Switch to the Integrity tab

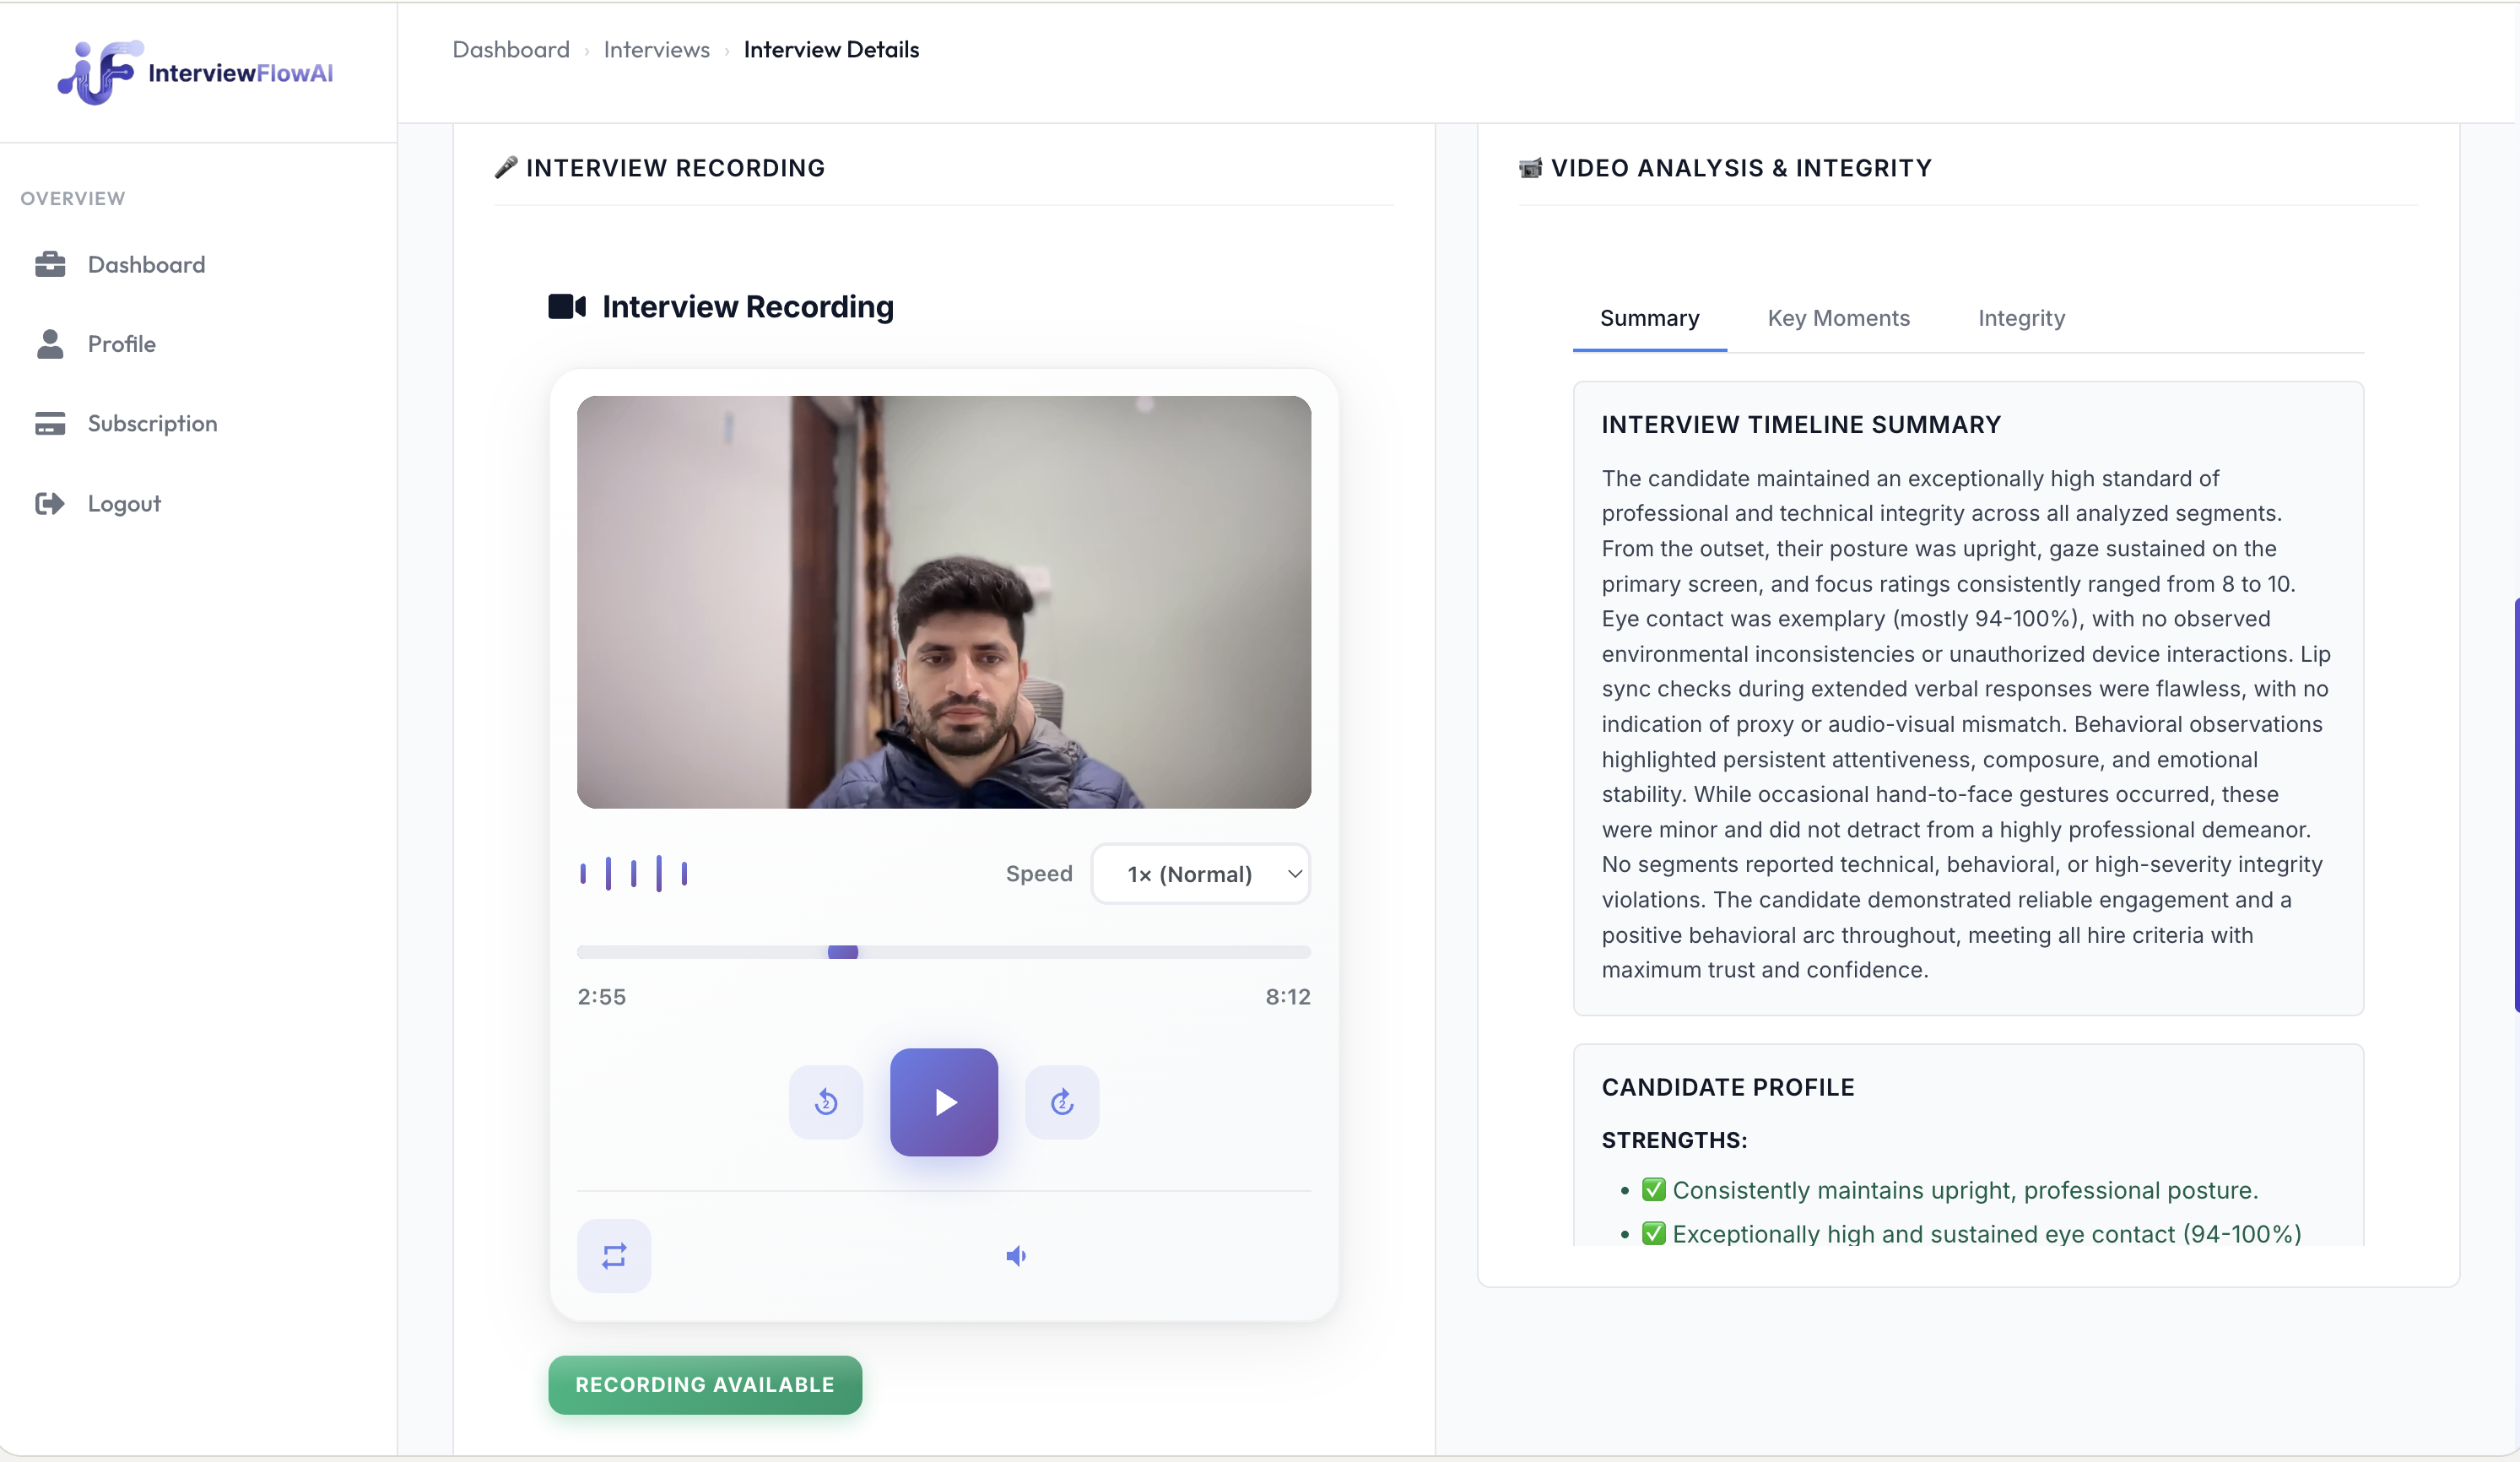point(2021,318)
